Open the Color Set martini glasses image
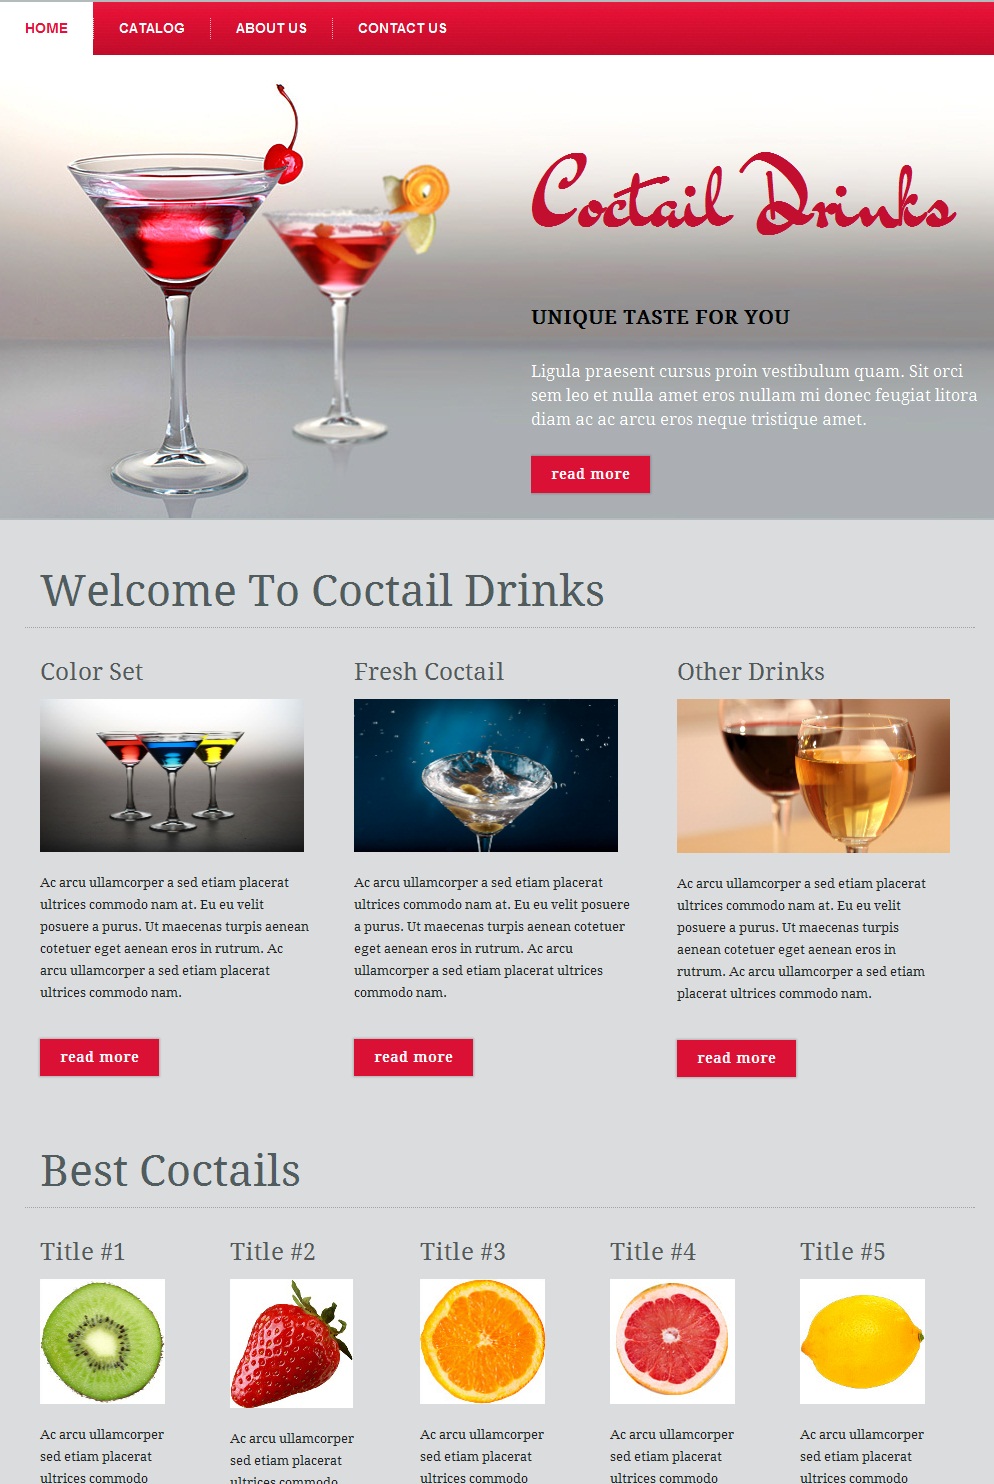 172,775
